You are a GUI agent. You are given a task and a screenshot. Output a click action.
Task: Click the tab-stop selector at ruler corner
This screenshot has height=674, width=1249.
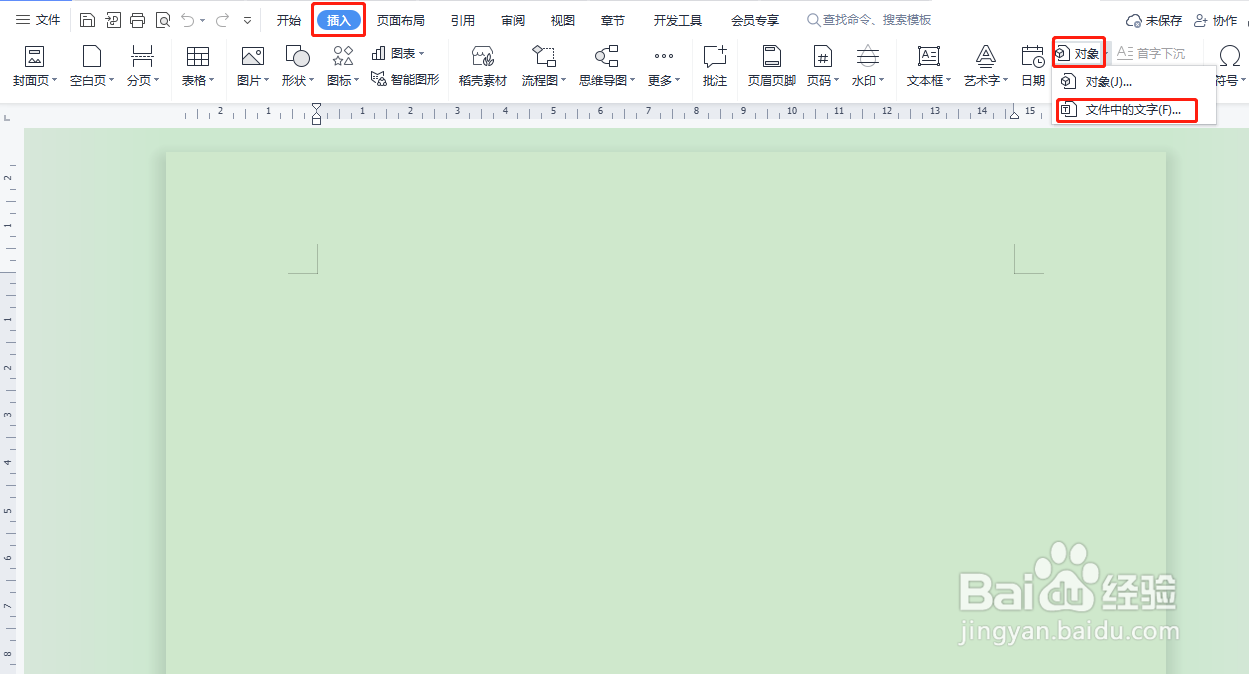click(8, 118)
